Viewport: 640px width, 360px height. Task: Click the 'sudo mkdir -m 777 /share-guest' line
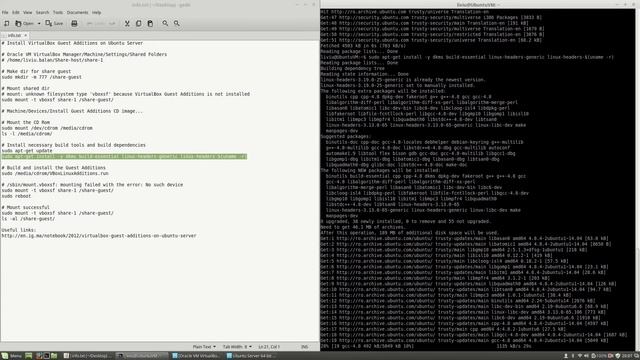(x=42, y=77)
